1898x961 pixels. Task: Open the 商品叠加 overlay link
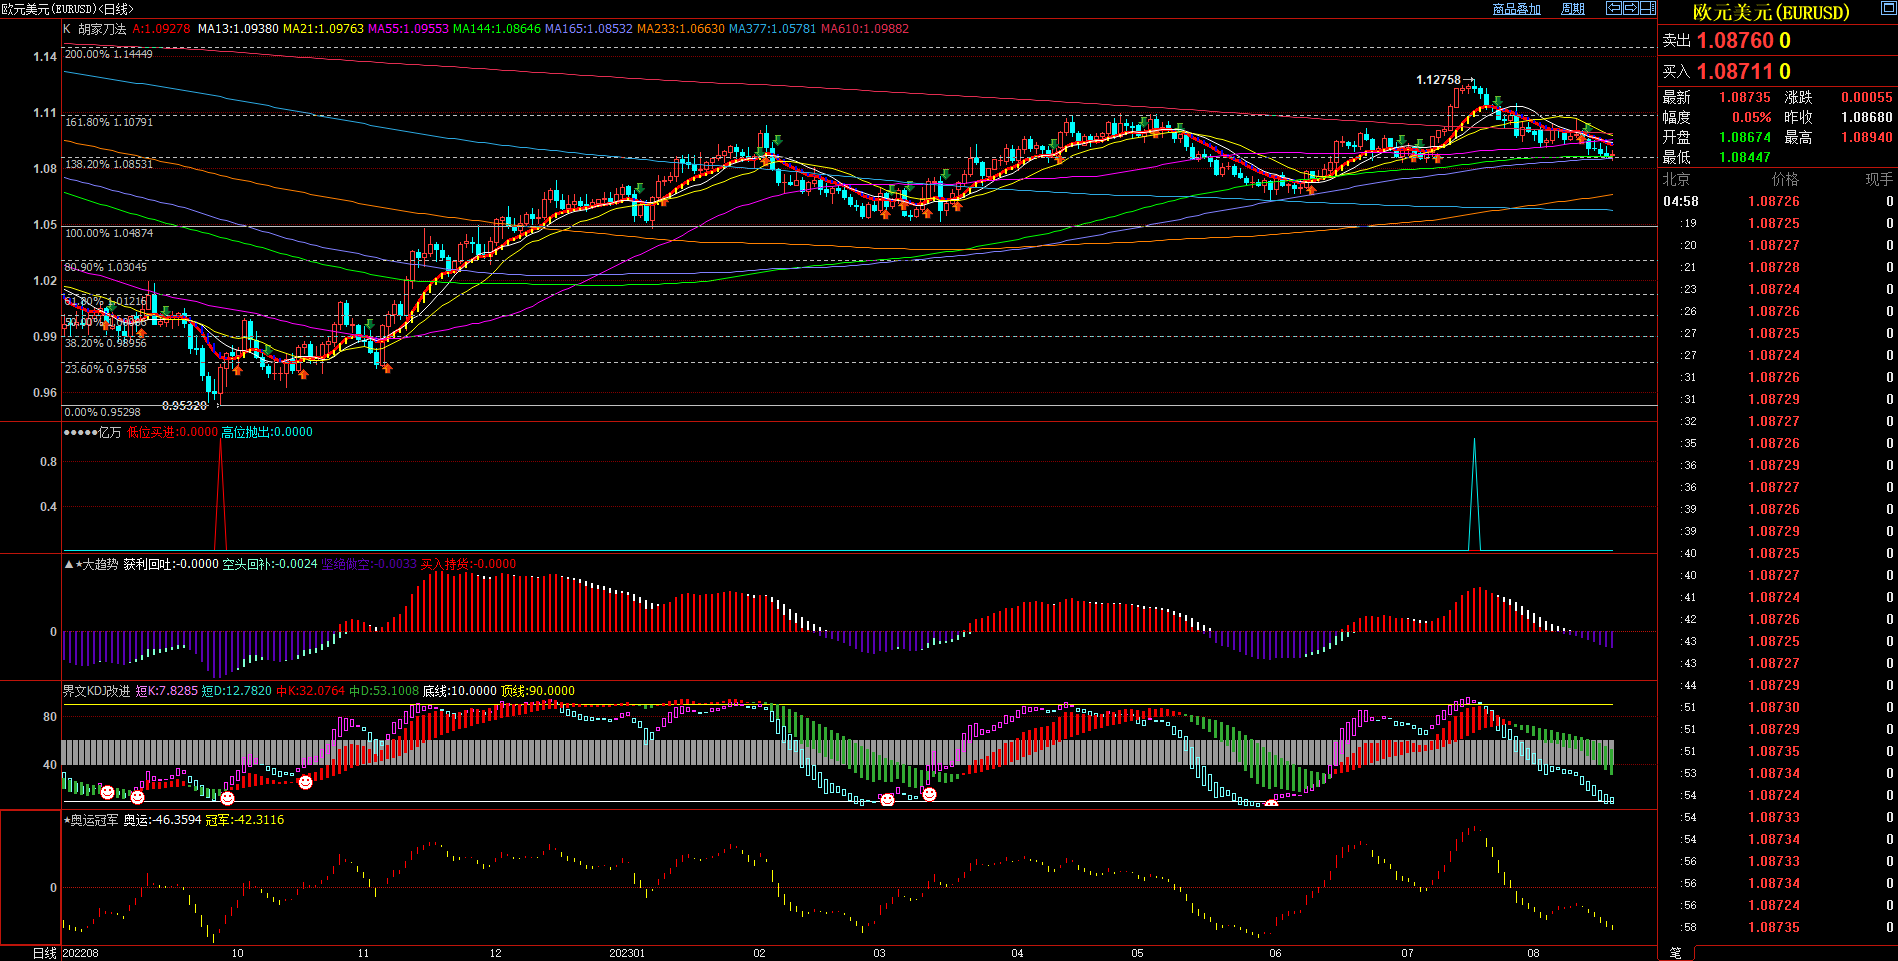coord(1516,9)
